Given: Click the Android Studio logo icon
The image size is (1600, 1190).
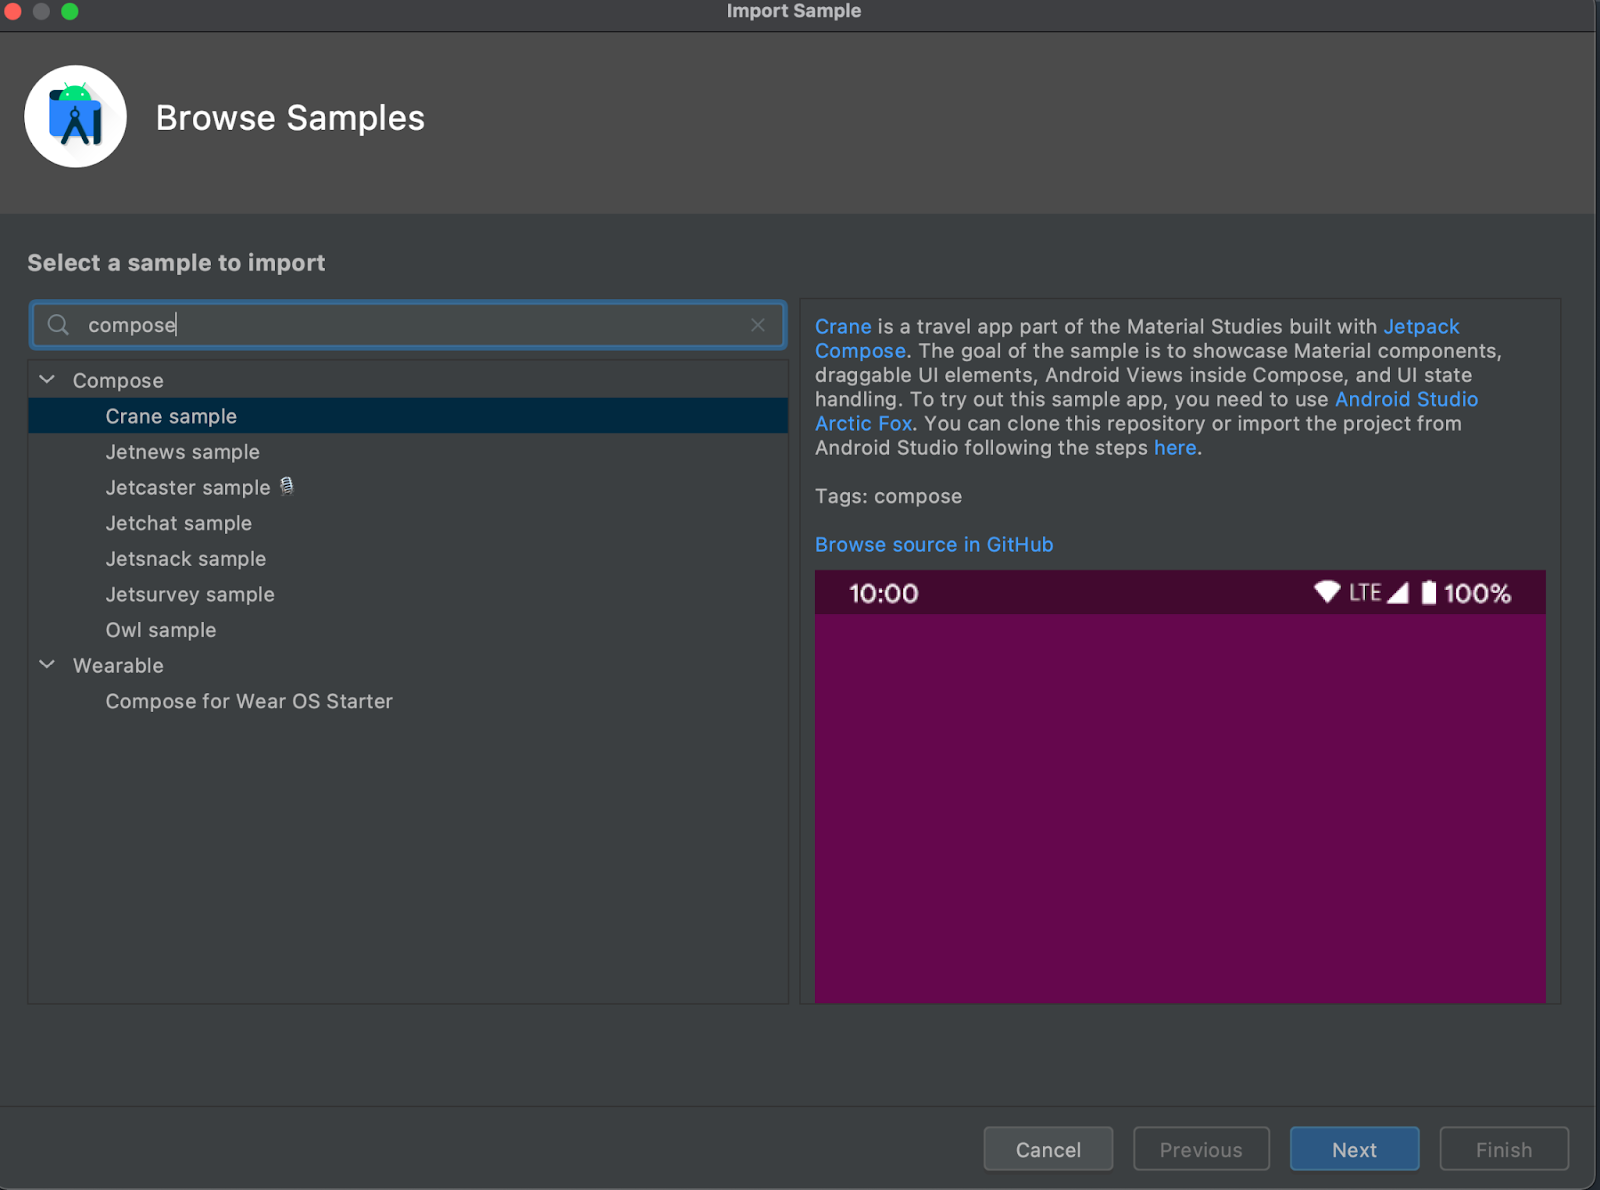Looking at the screenshot, I should (x=76, y=117).
